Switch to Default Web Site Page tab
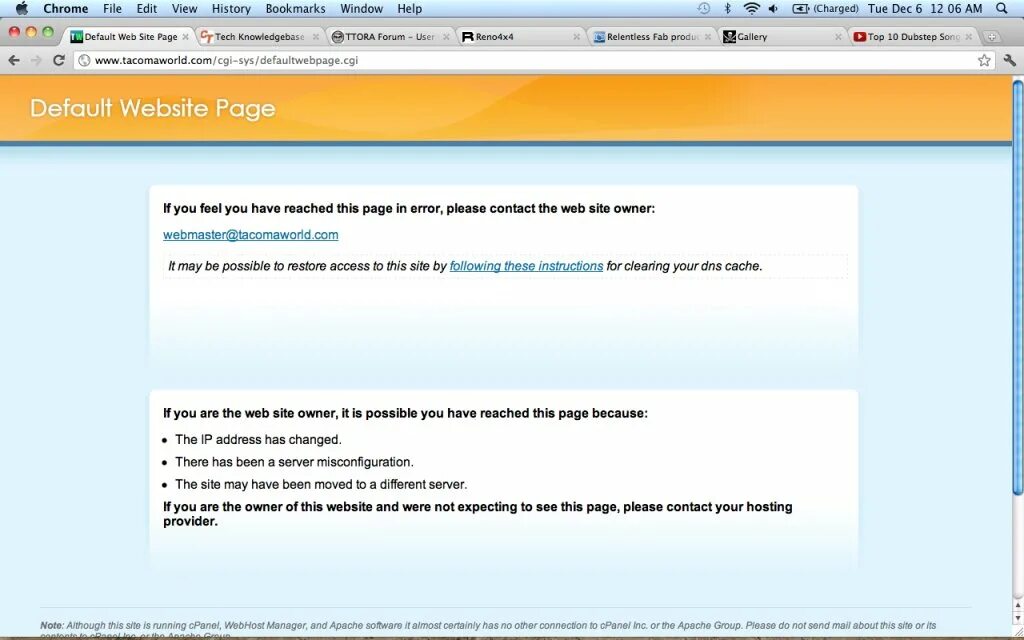The image size is (1024, 640). click(131, 37)
